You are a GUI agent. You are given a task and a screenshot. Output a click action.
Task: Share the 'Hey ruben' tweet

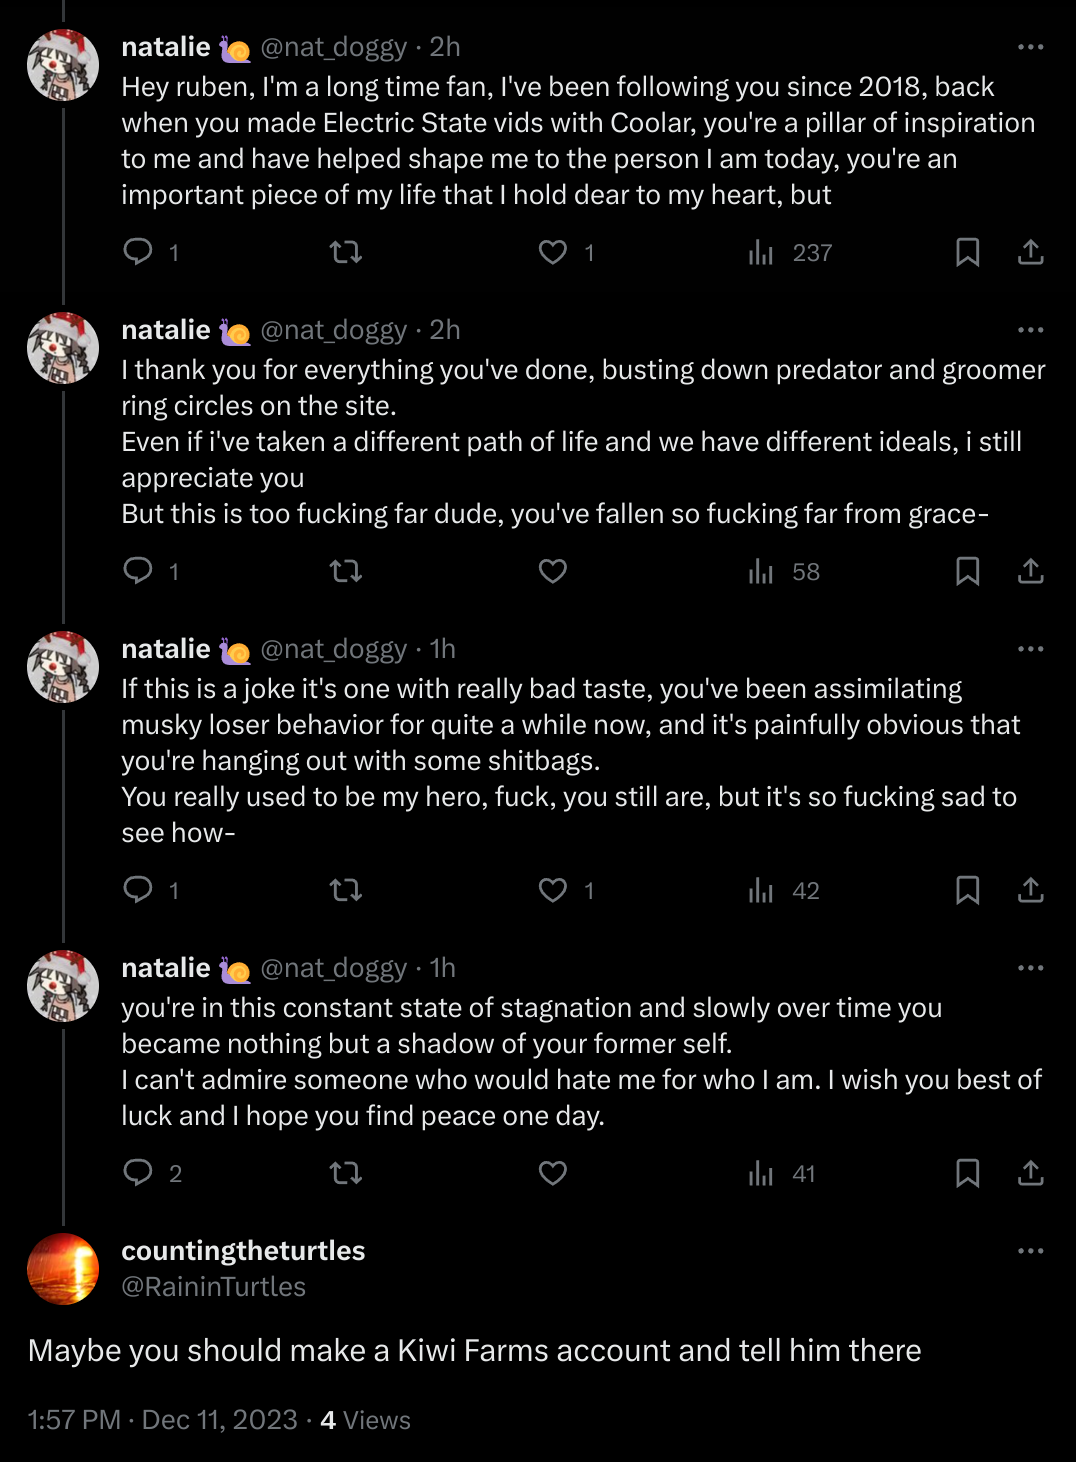pyautogui.click(x=1031, y=252)
